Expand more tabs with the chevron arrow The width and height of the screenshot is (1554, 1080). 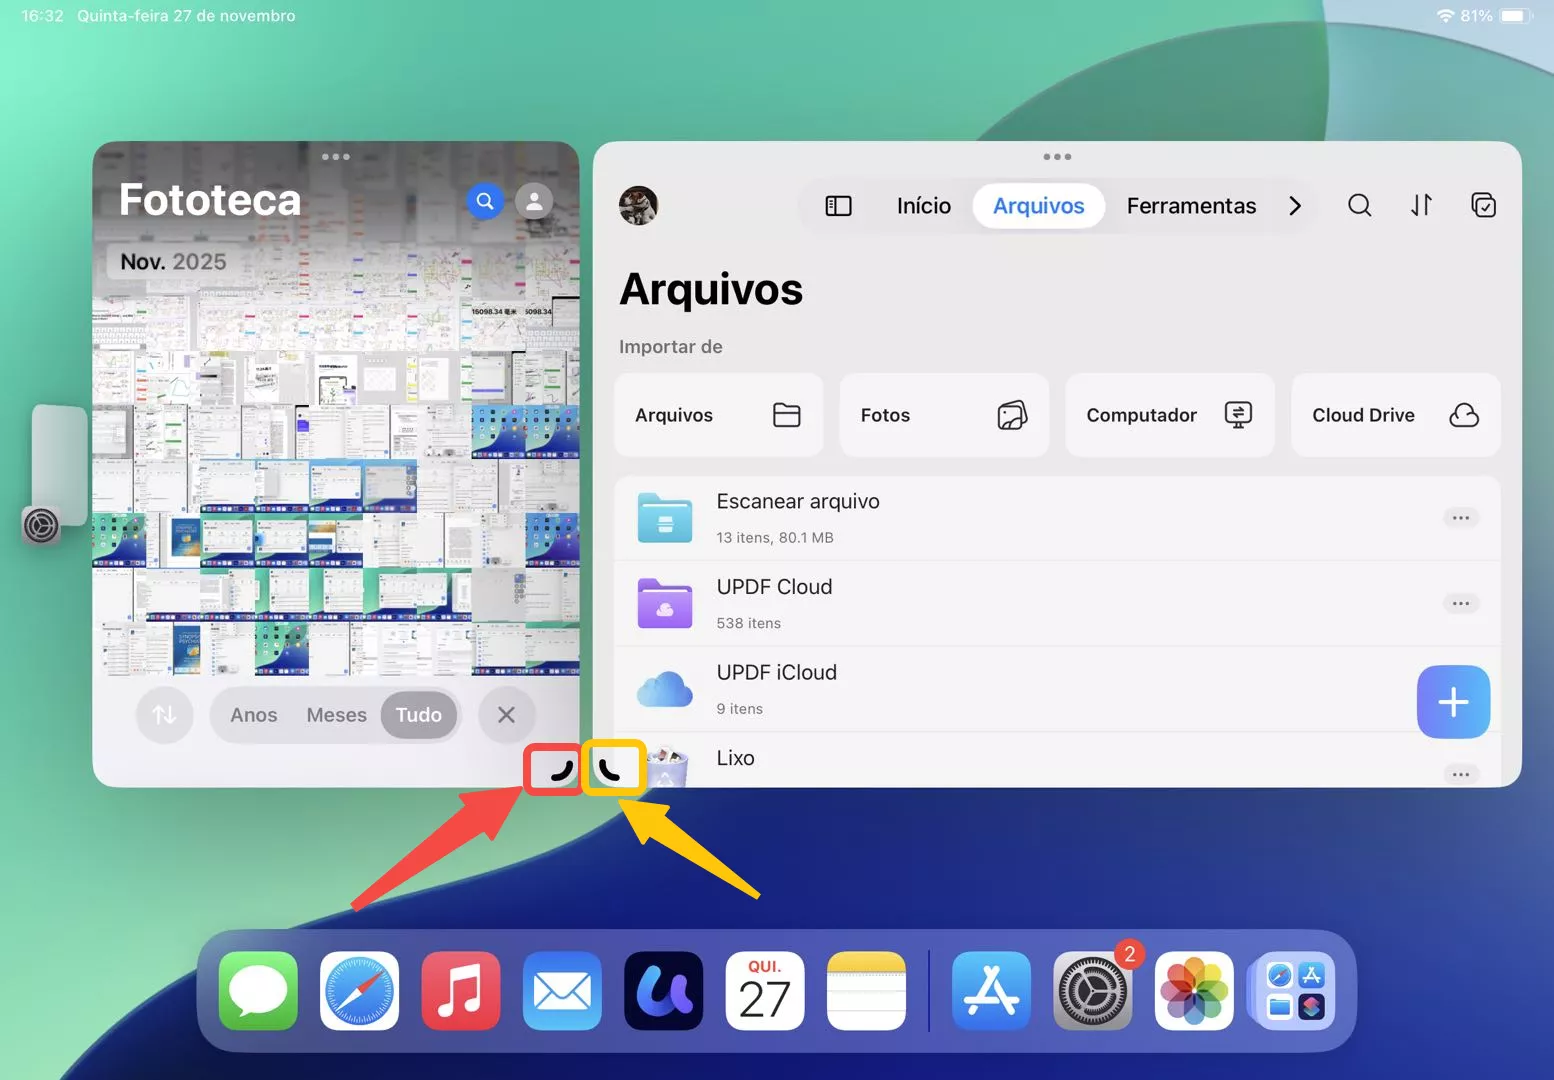click(1295, 206)
